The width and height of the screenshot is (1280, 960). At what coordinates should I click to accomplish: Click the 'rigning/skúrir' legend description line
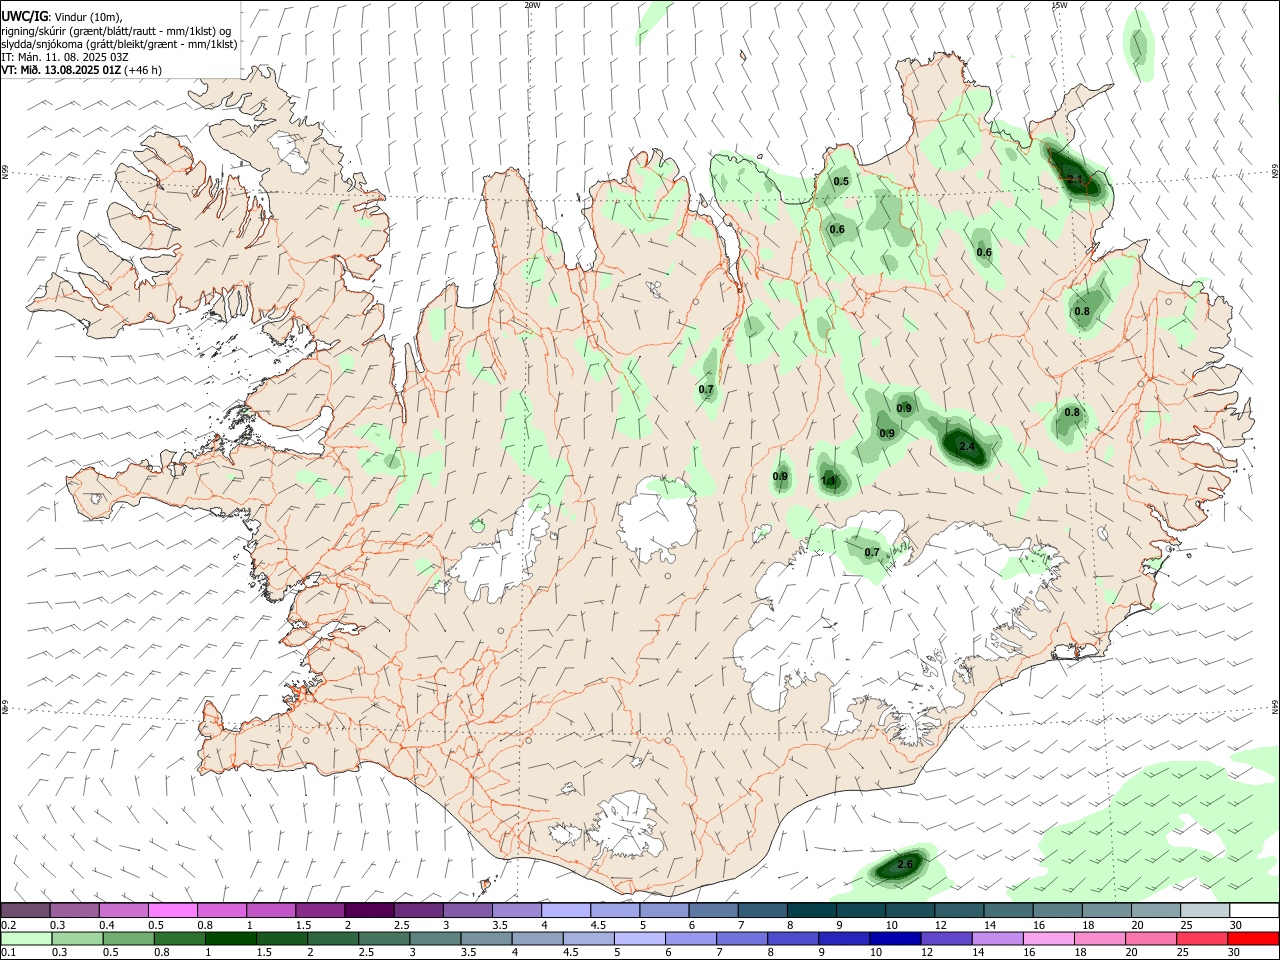pyautogui.click(x=116, y=30)
